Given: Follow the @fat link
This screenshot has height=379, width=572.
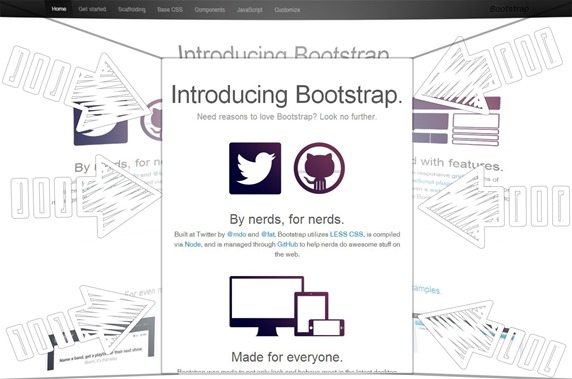Looking at the screenshot, I should tap(268, 234).
